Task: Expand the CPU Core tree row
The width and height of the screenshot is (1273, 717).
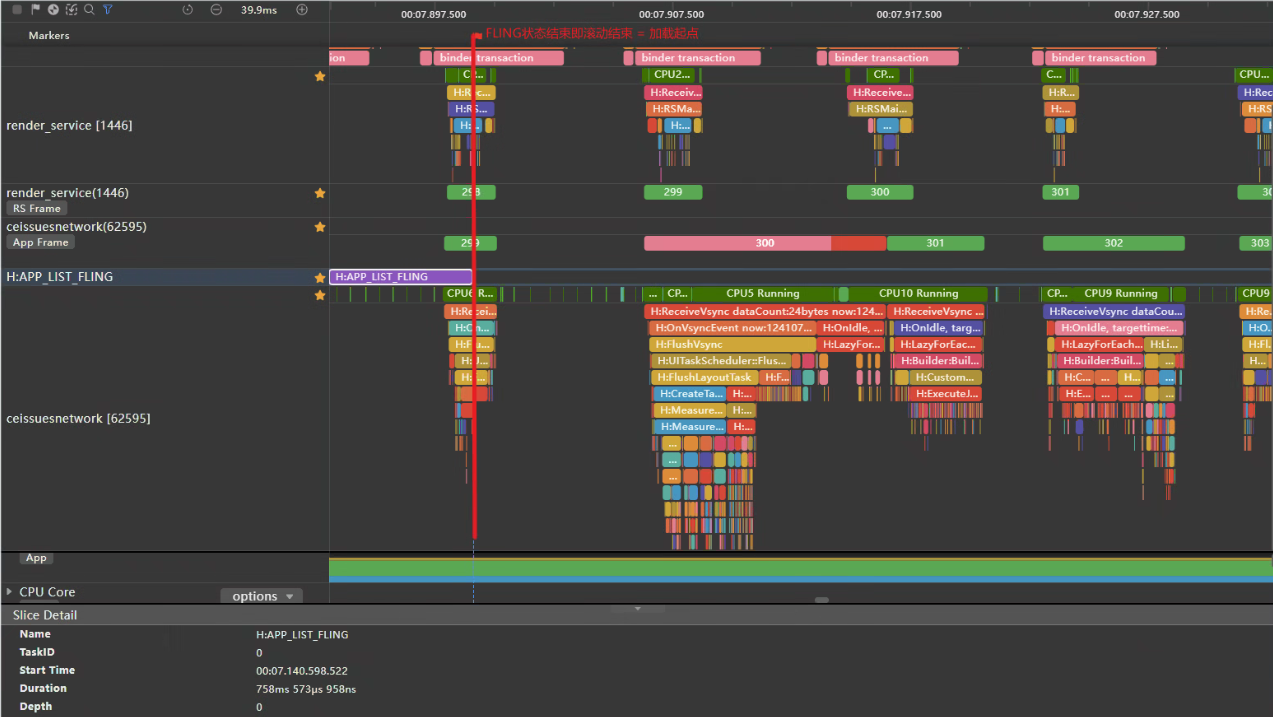Action: (10, 592)
